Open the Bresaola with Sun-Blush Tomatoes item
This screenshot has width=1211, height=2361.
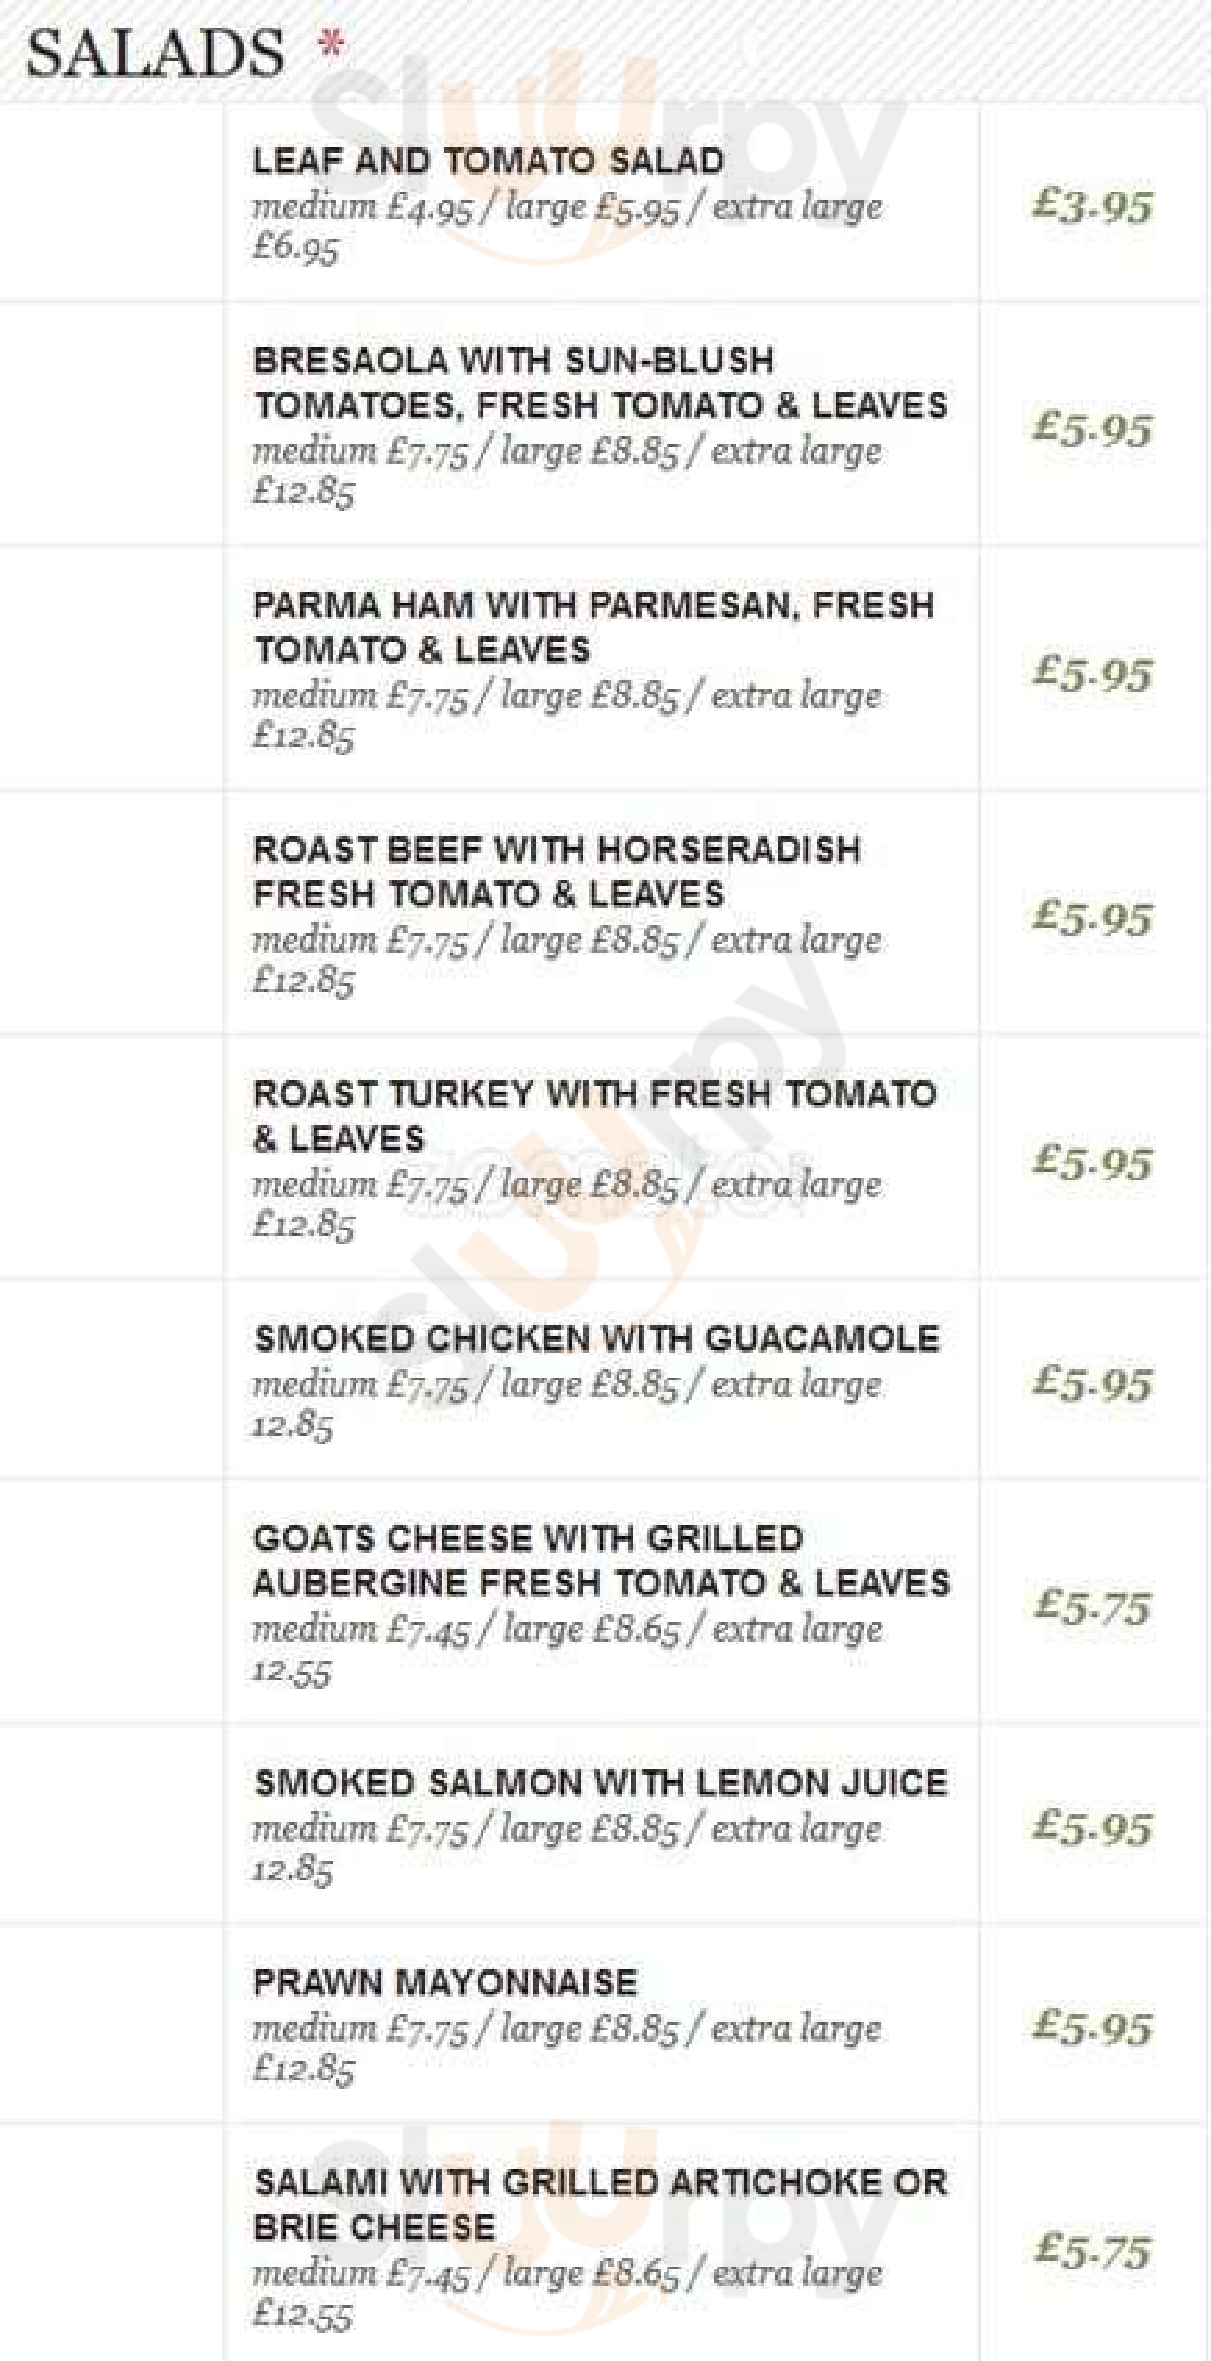coord(600,383)
